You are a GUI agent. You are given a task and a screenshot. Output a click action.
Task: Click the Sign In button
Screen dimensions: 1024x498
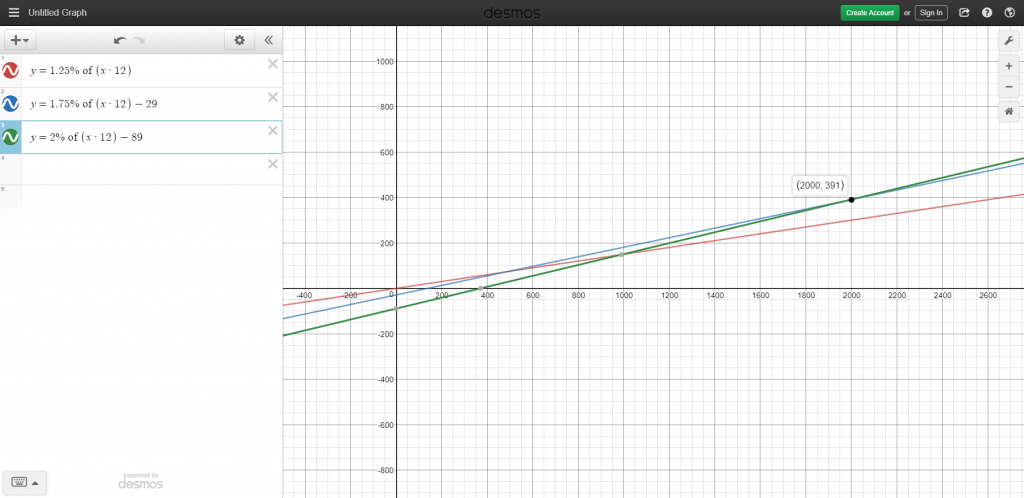pyautogui.click(x=930, y=13)
